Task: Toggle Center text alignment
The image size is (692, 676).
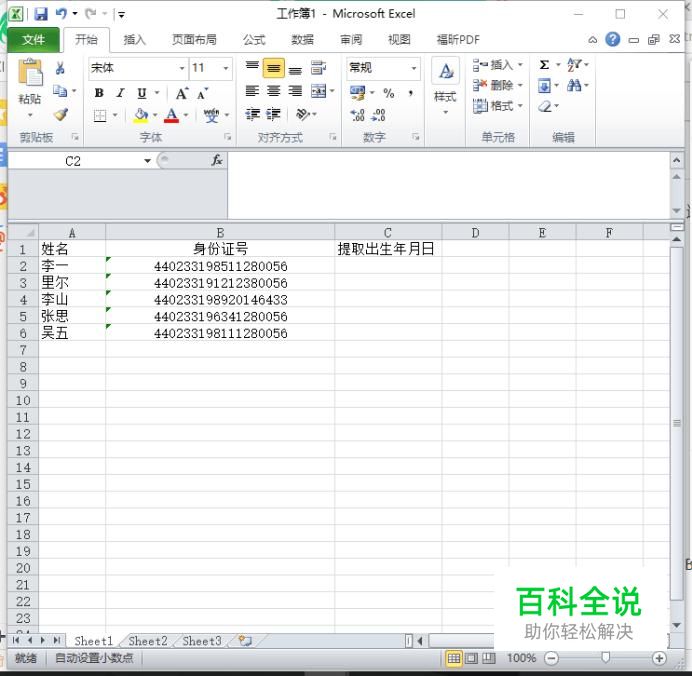Action: coord(274,91)
